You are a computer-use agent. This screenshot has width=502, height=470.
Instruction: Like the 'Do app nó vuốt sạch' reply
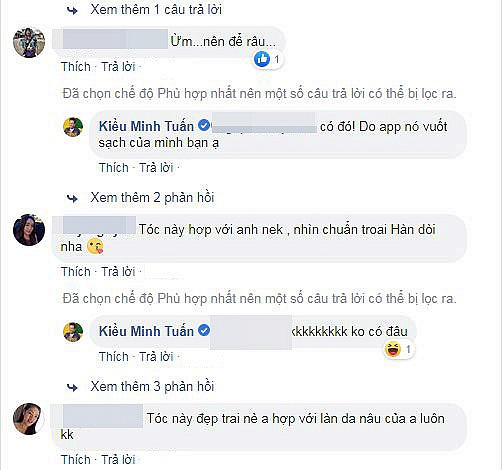tap(114, 167)
